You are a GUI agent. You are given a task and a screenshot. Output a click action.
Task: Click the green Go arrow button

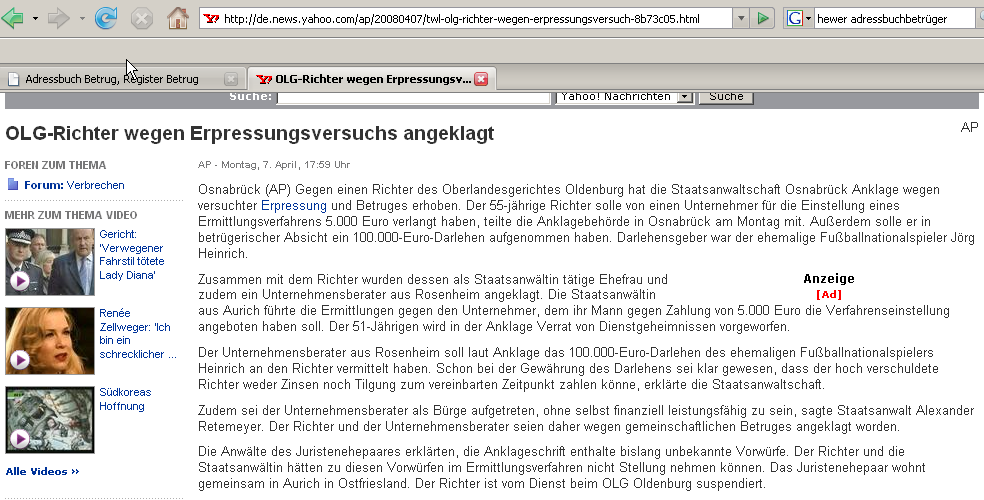[x=763, y=19]
